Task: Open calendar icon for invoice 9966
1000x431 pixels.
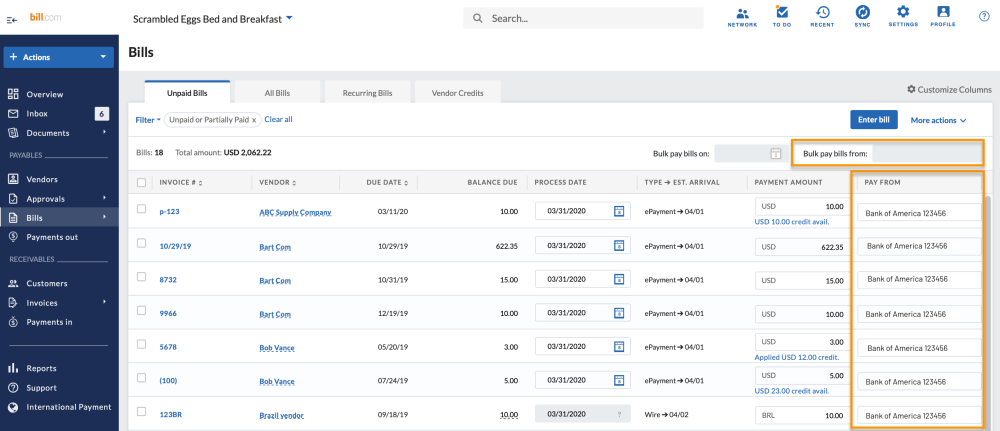Action: point(618,313)
